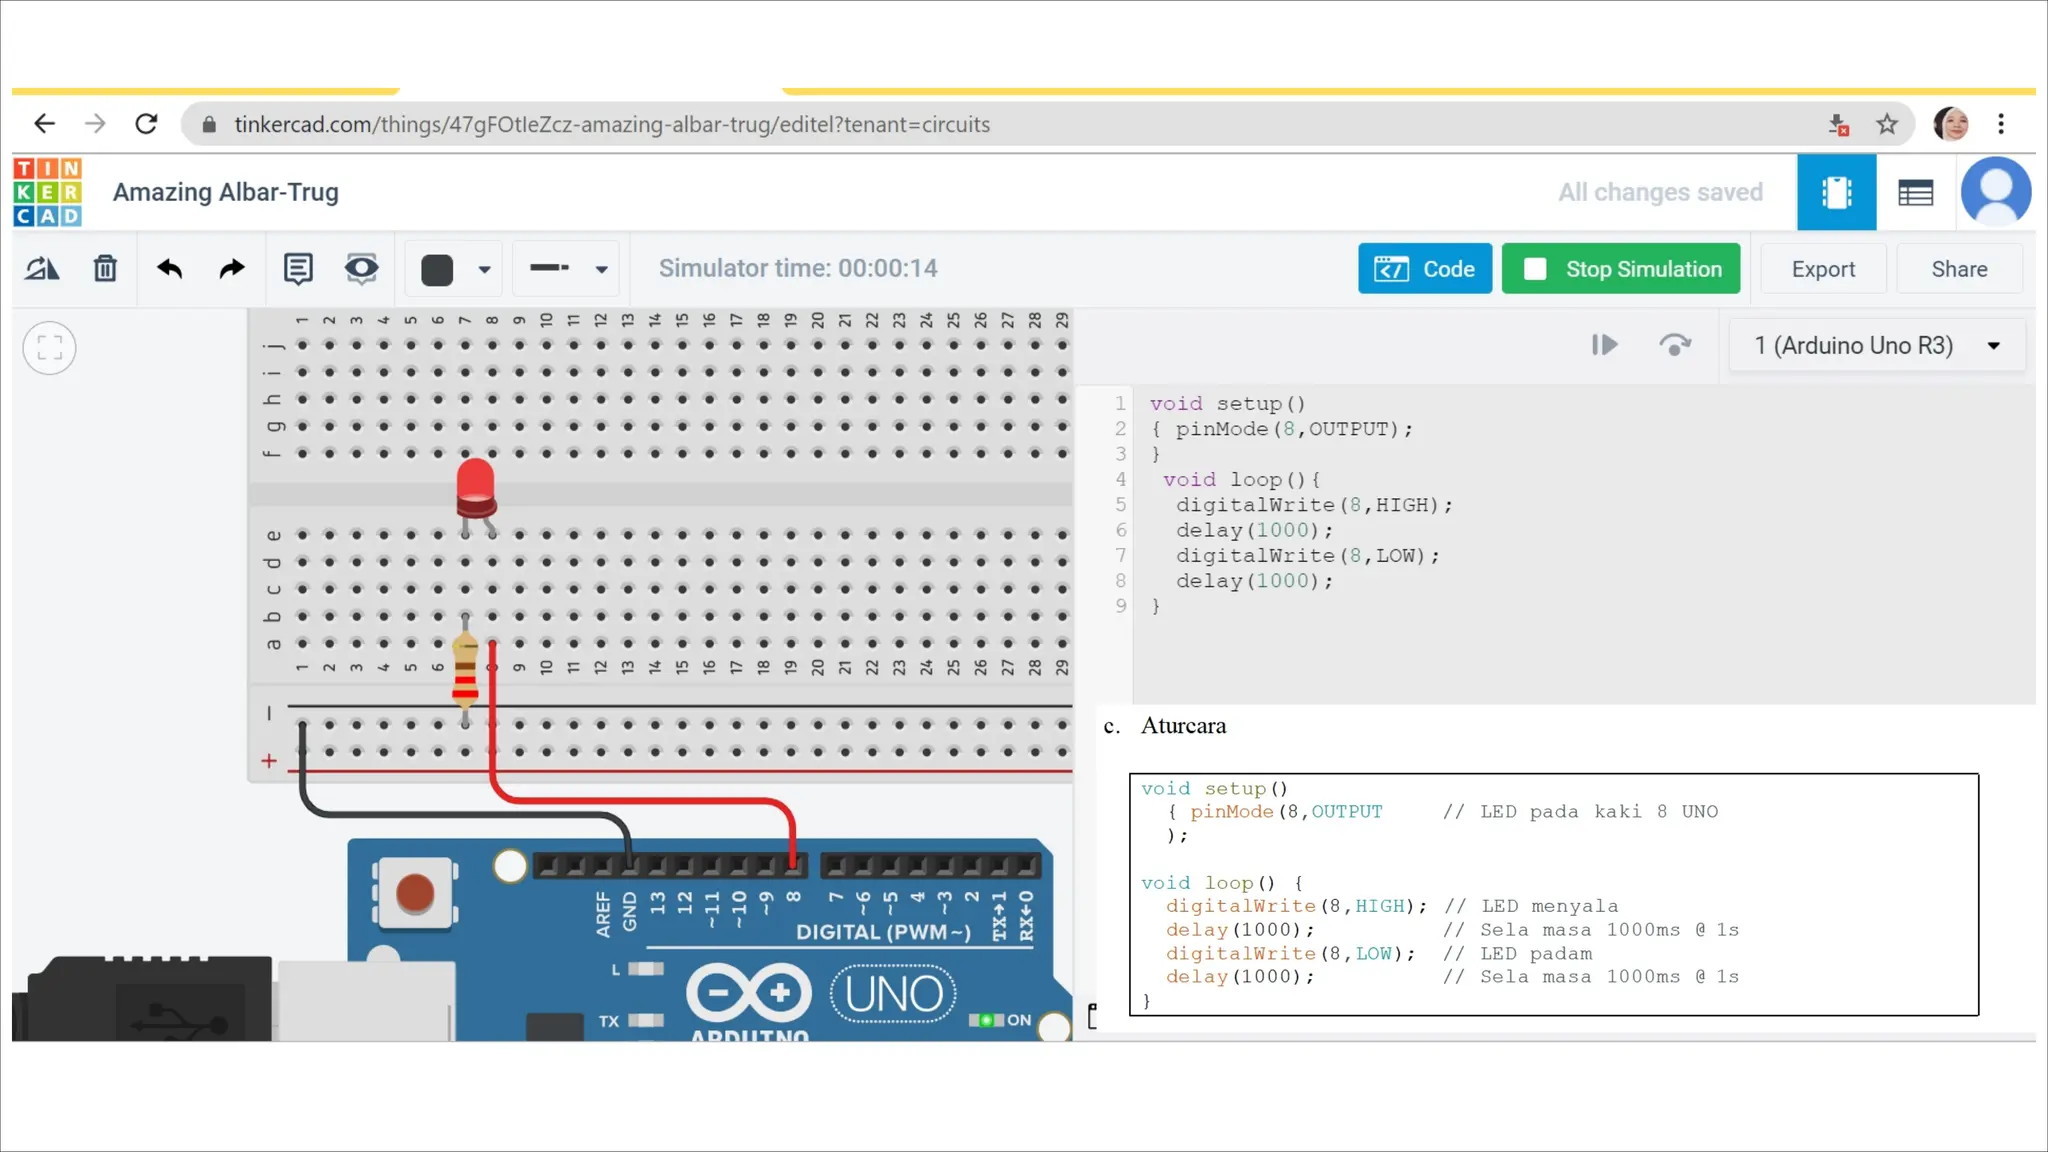Viewport: 2048px width, 1152px height.
Task: Switch to circuit view icon
Action: point(1837,192)
